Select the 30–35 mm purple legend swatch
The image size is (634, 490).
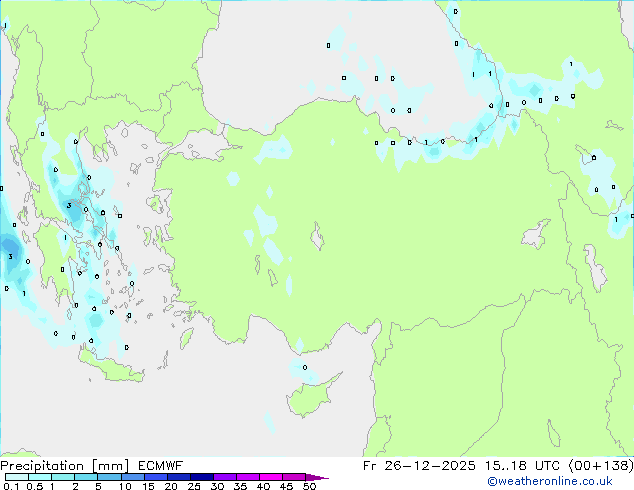tap(225, 477)
